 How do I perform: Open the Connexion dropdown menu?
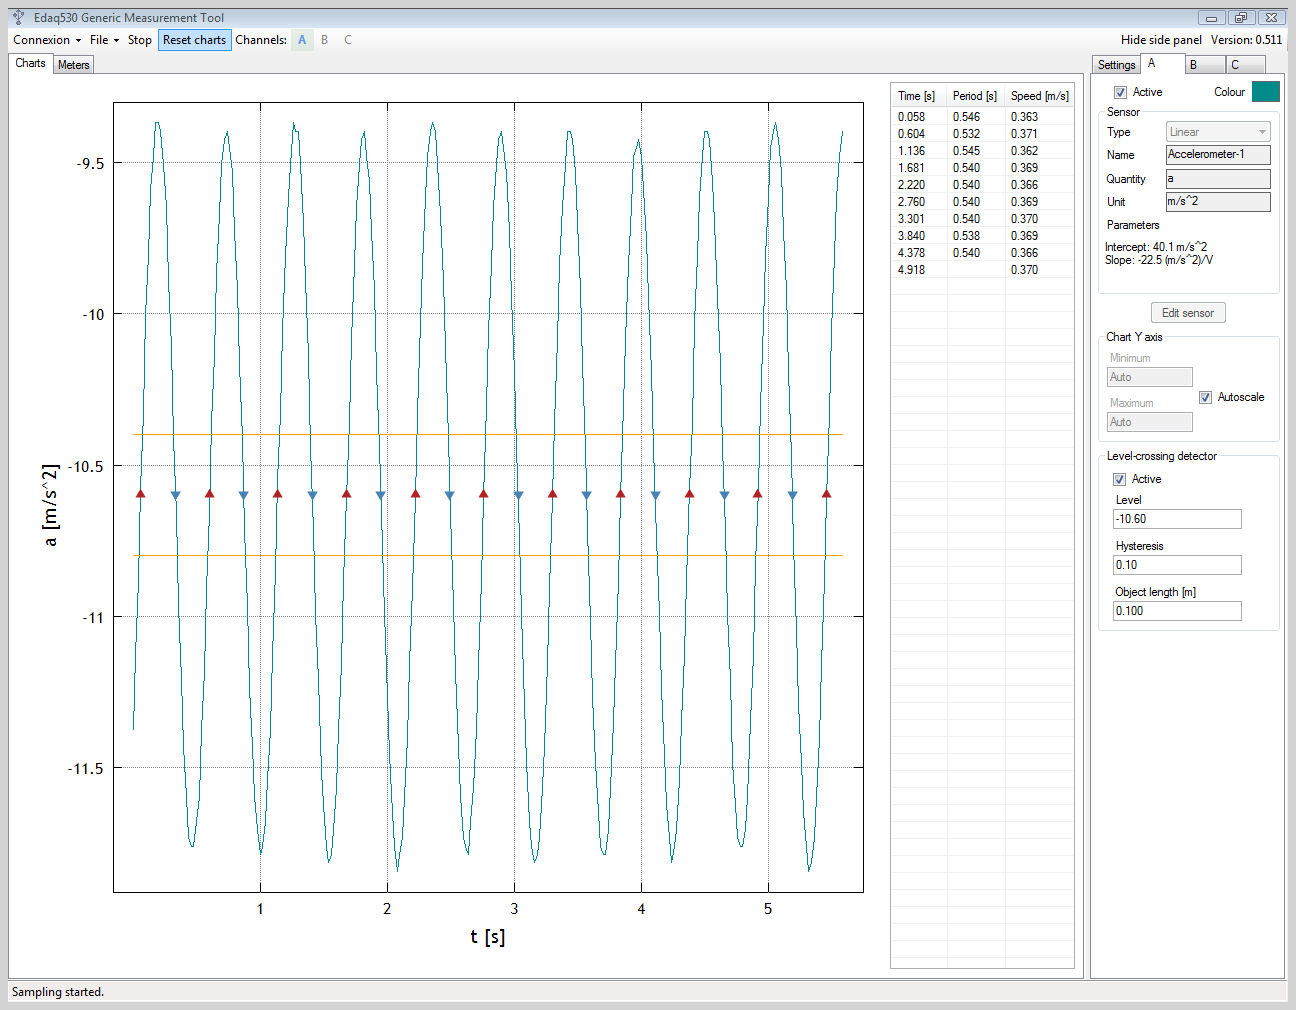coord(47,40)
